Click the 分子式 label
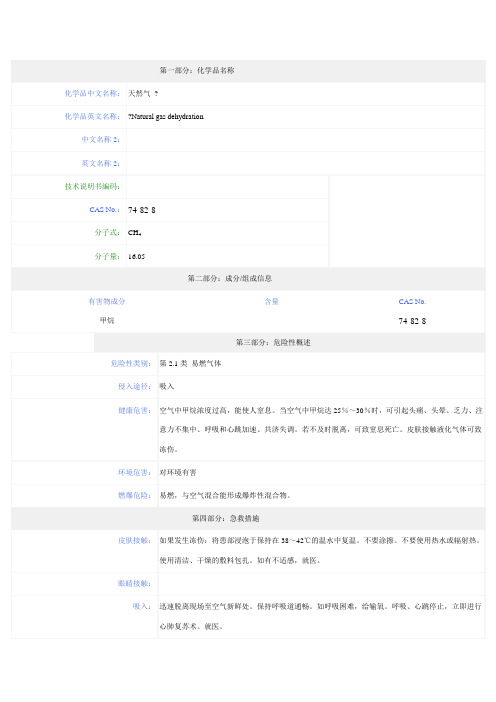Viewport: 496px width, 702px height. (107, 232)
